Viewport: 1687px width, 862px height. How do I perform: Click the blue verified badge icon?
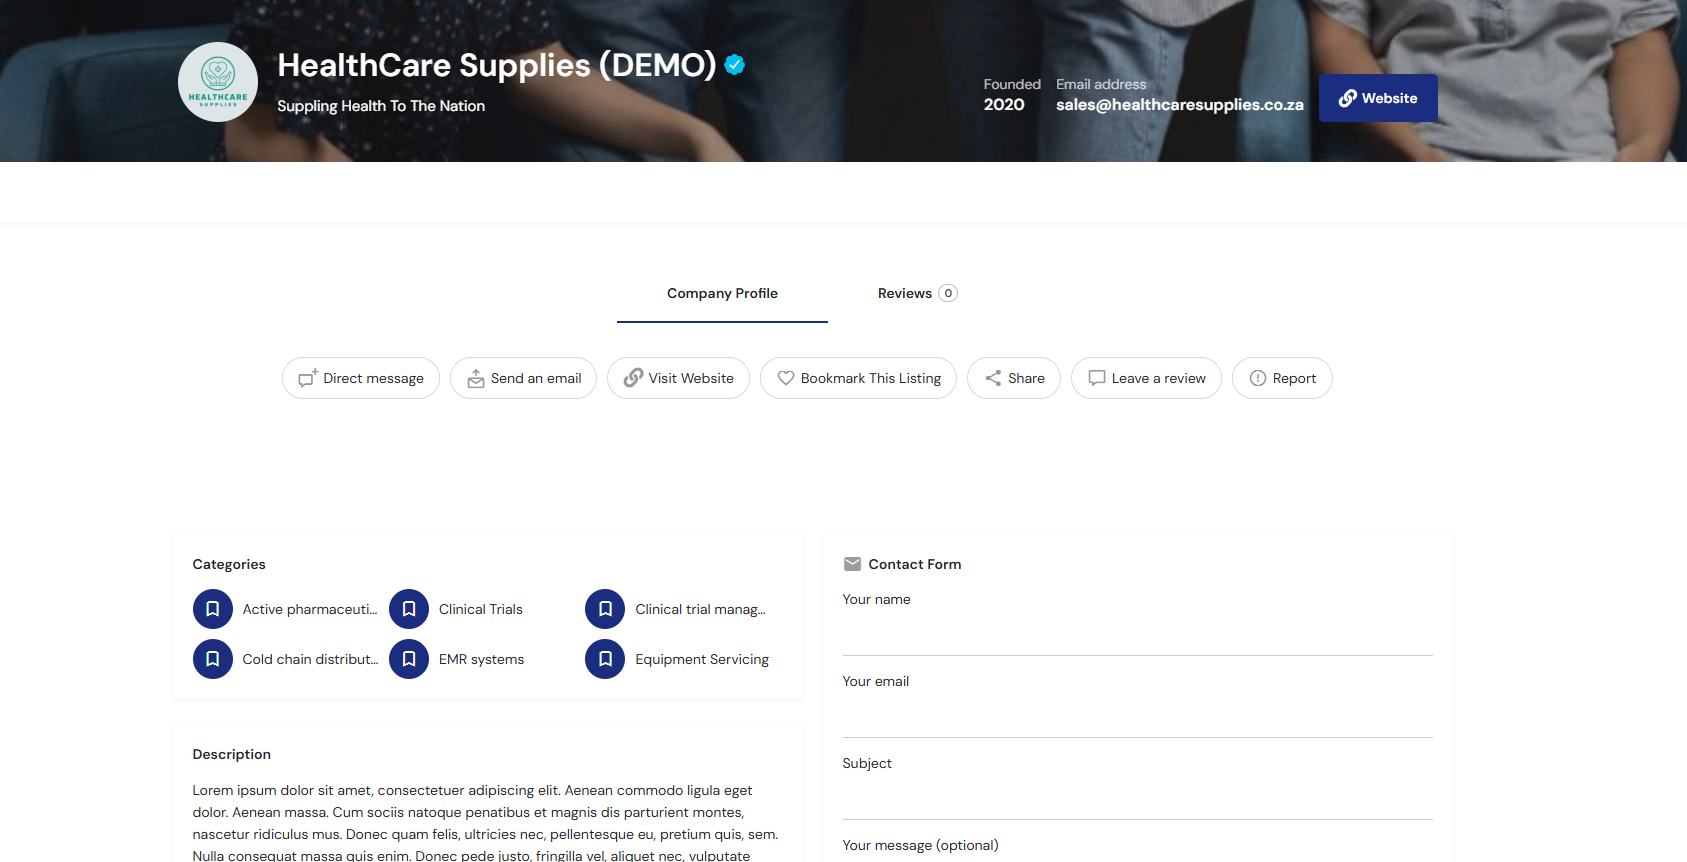click(735, 65)
